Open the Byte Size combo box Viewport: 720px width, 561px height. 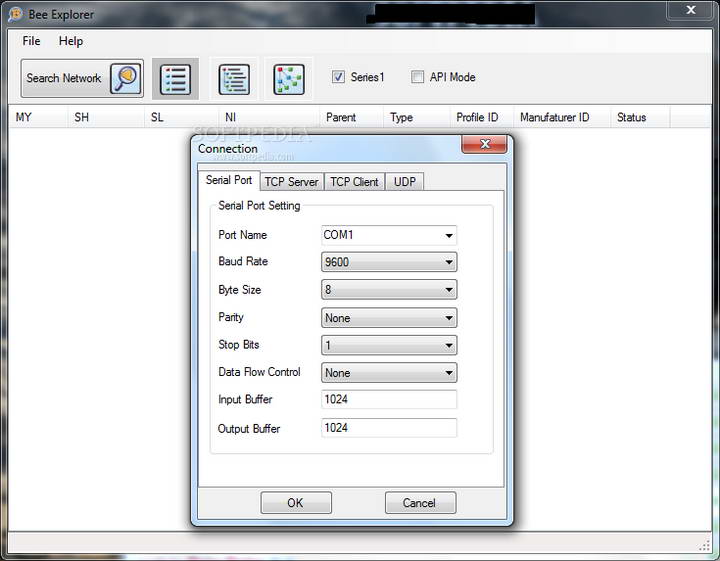point(389,290)
